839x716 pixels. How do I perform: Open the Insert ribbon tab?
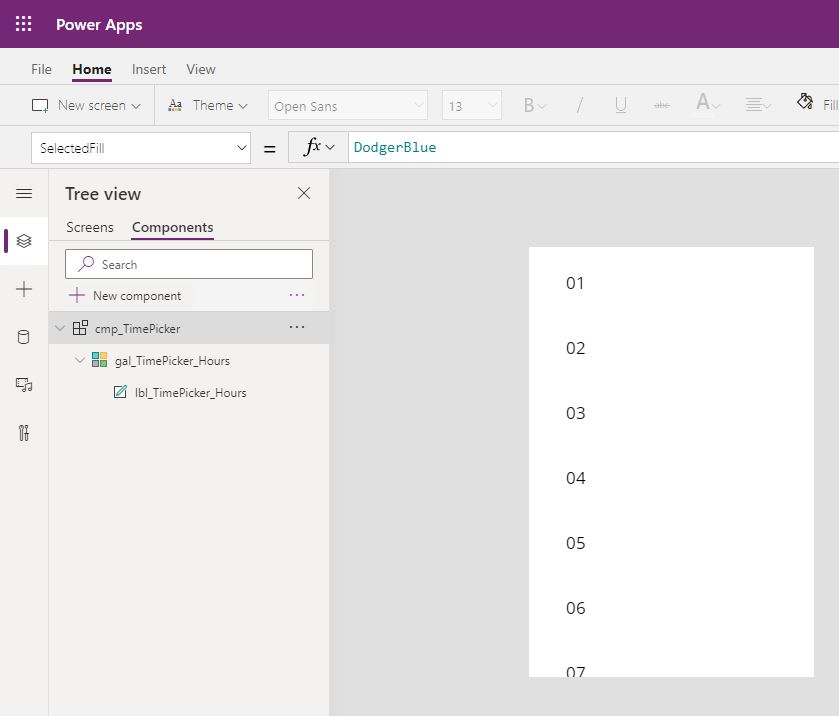[x=149, y=70]
